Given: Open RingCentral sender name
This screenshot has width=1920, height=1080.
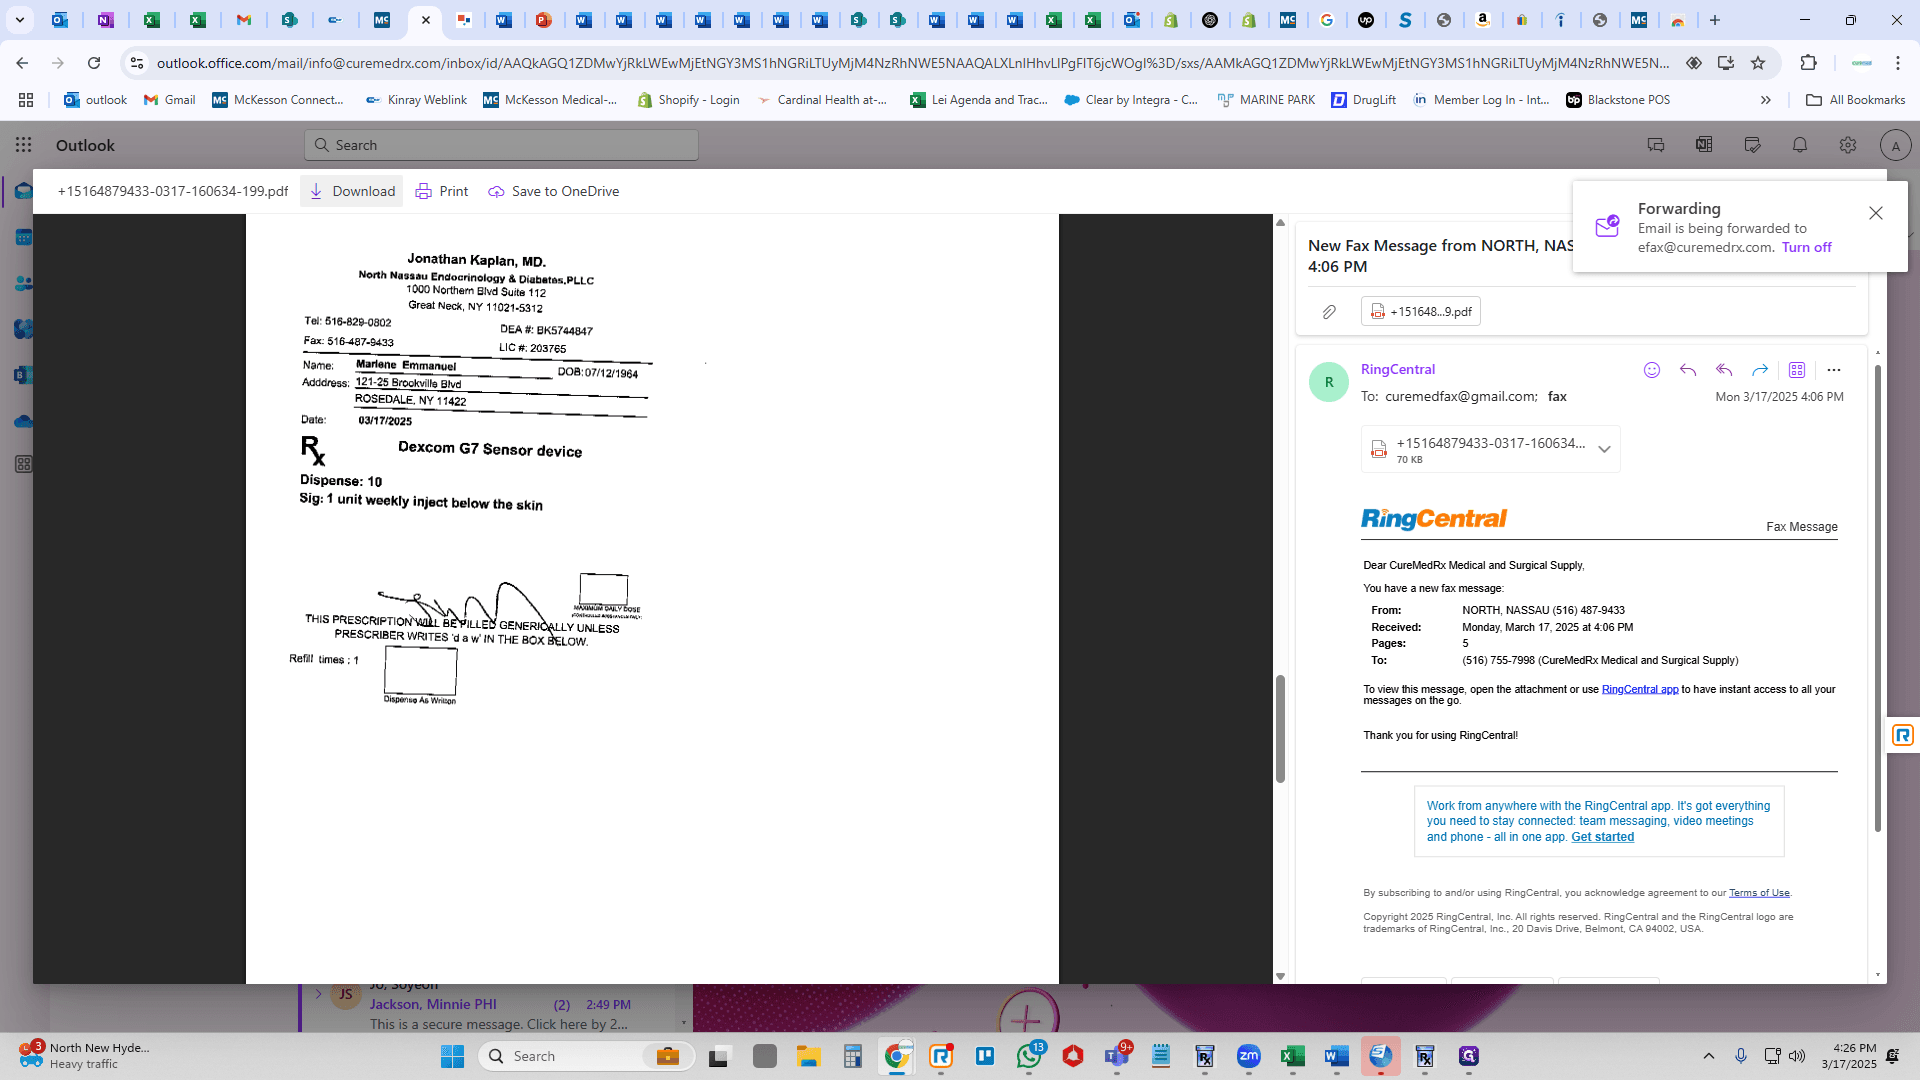Looking at the screenshot, I should pyautogui.click(x=1397, y=369).
